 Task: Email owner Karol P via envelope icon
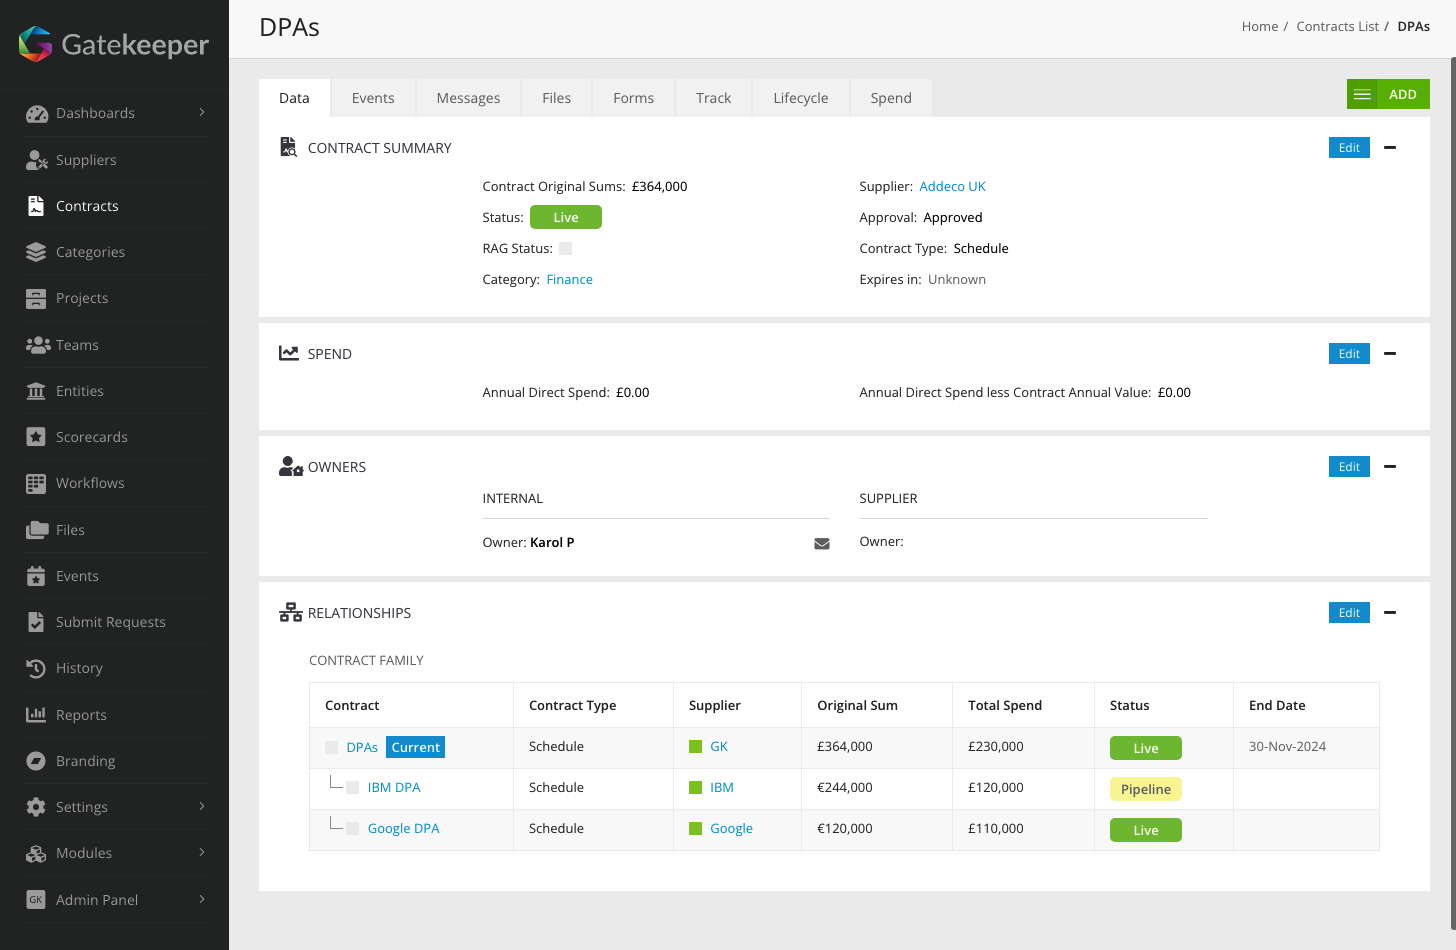pyautogui.click(x=822, y=544)
